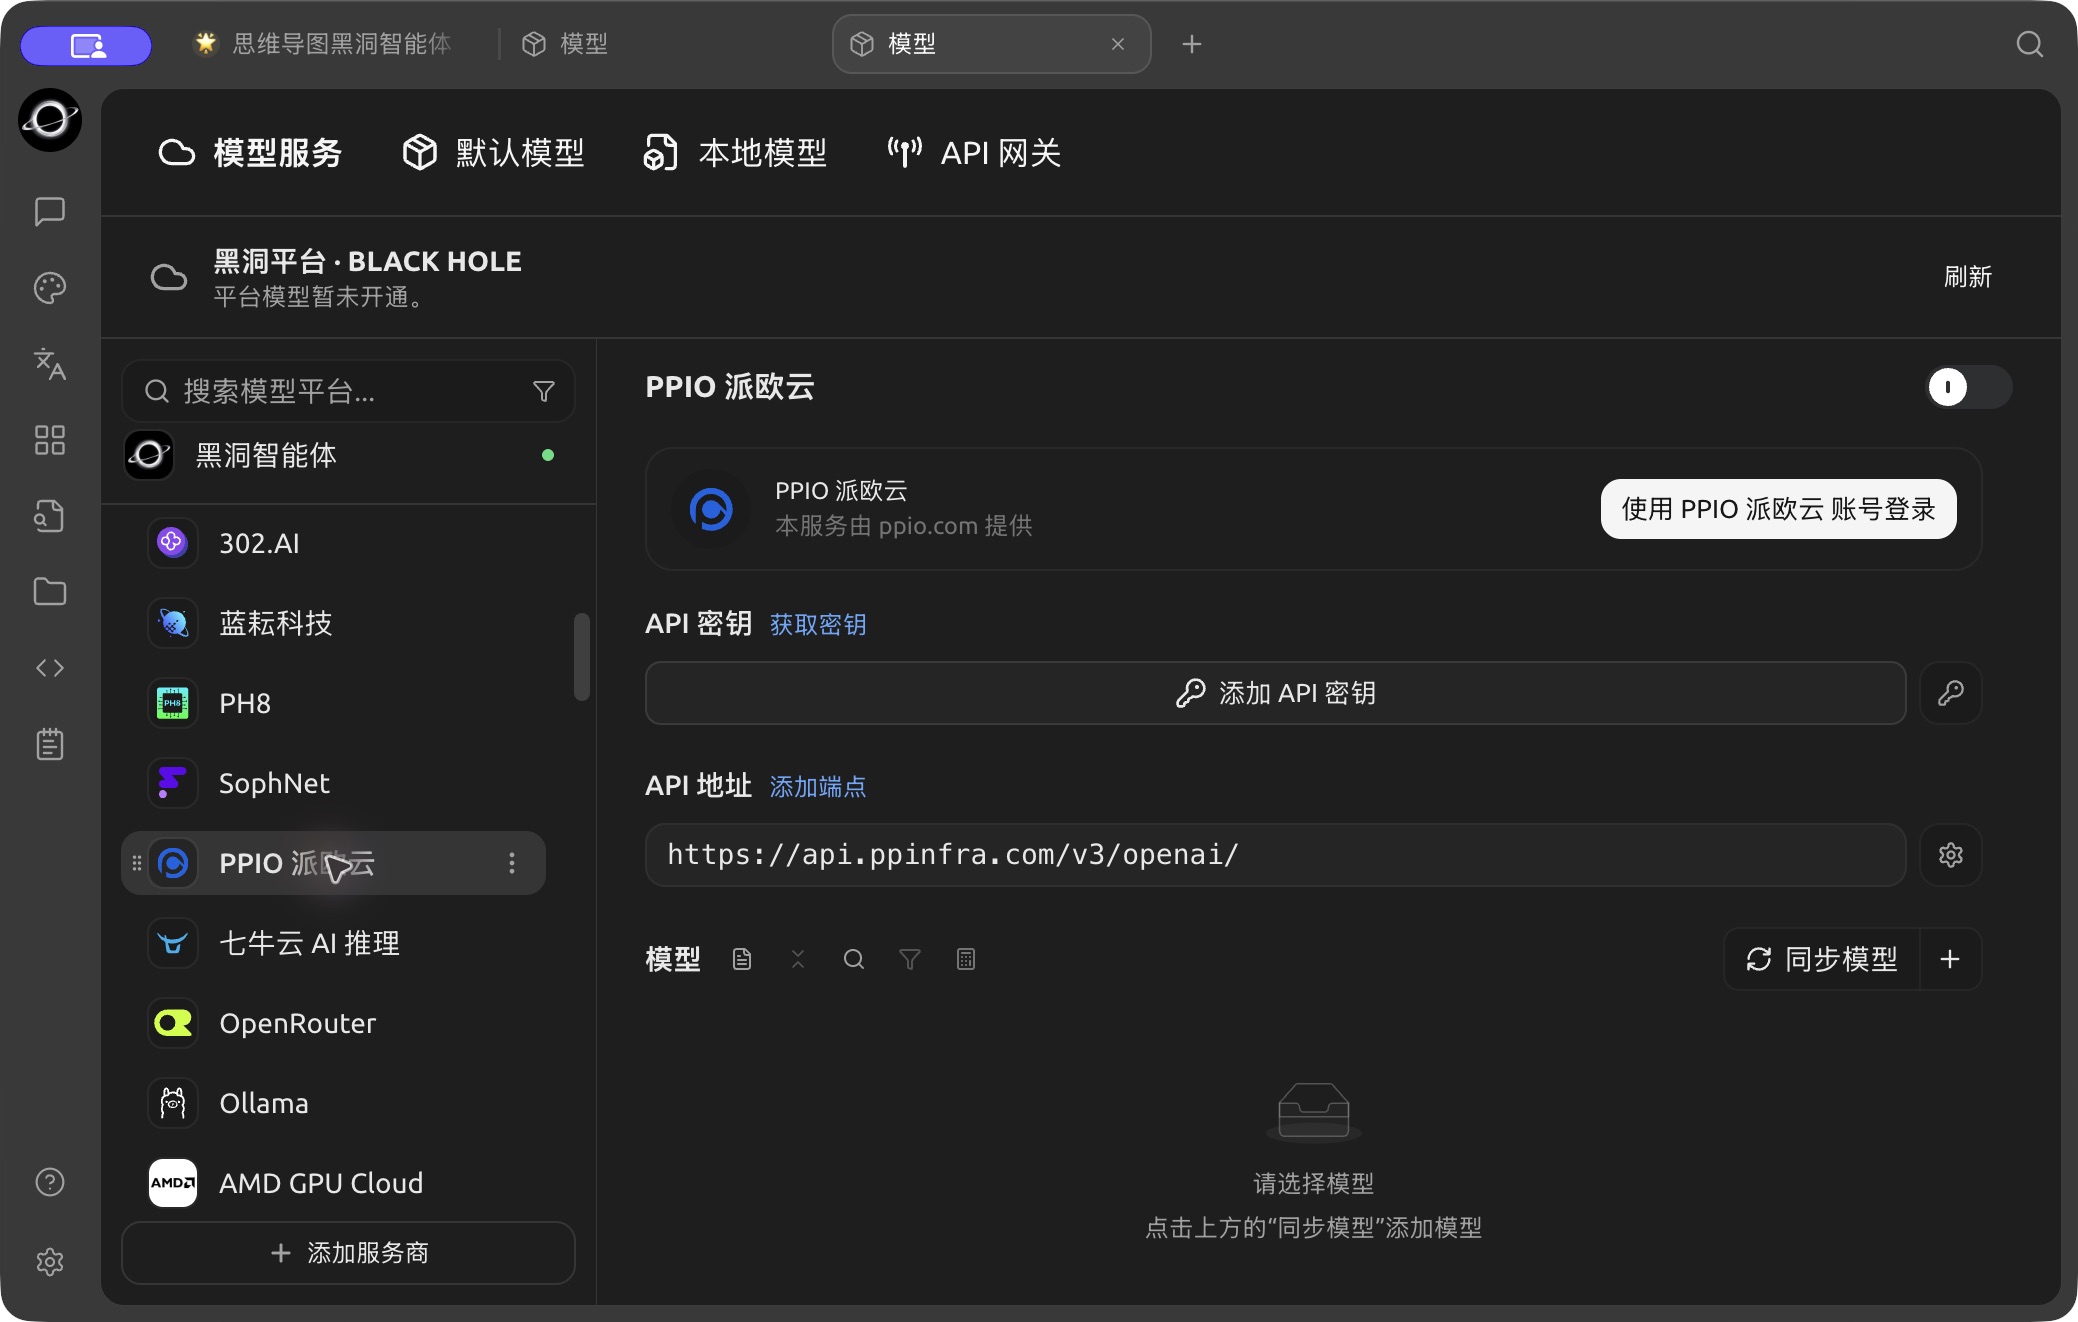Click the search icon in model toolbar
Image resolution: width=2078 pixels, height=1322 pixels.
coord(854,959)
